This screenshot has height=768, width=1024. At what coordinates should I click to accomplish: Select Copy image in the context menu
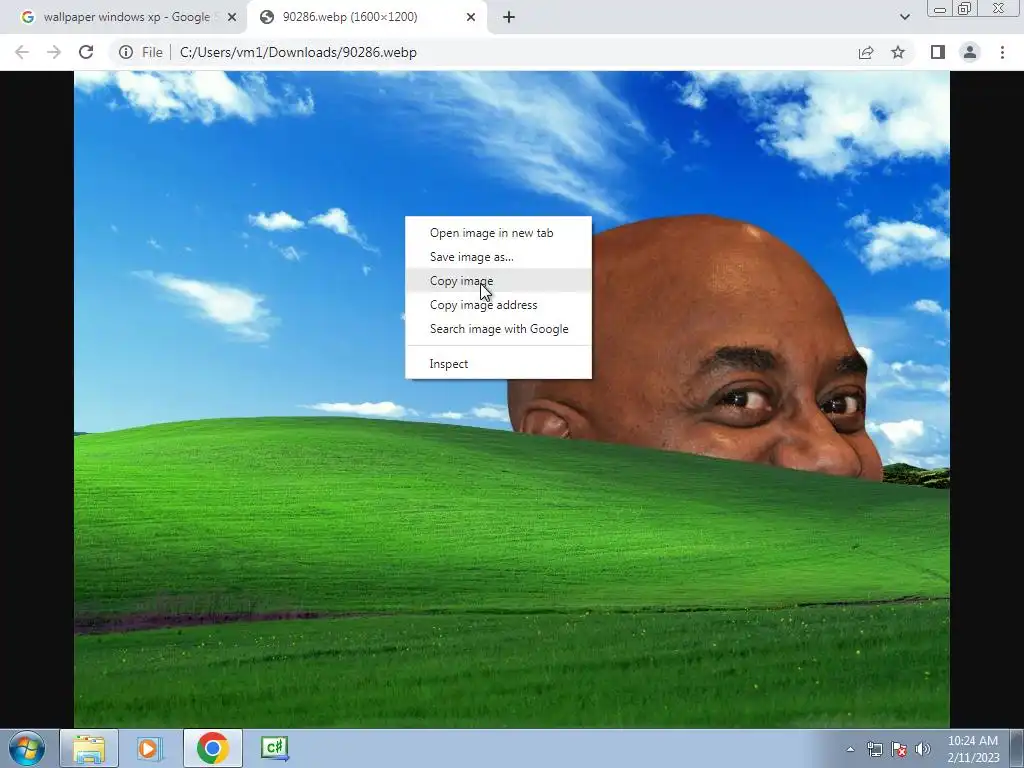(498, 281)
